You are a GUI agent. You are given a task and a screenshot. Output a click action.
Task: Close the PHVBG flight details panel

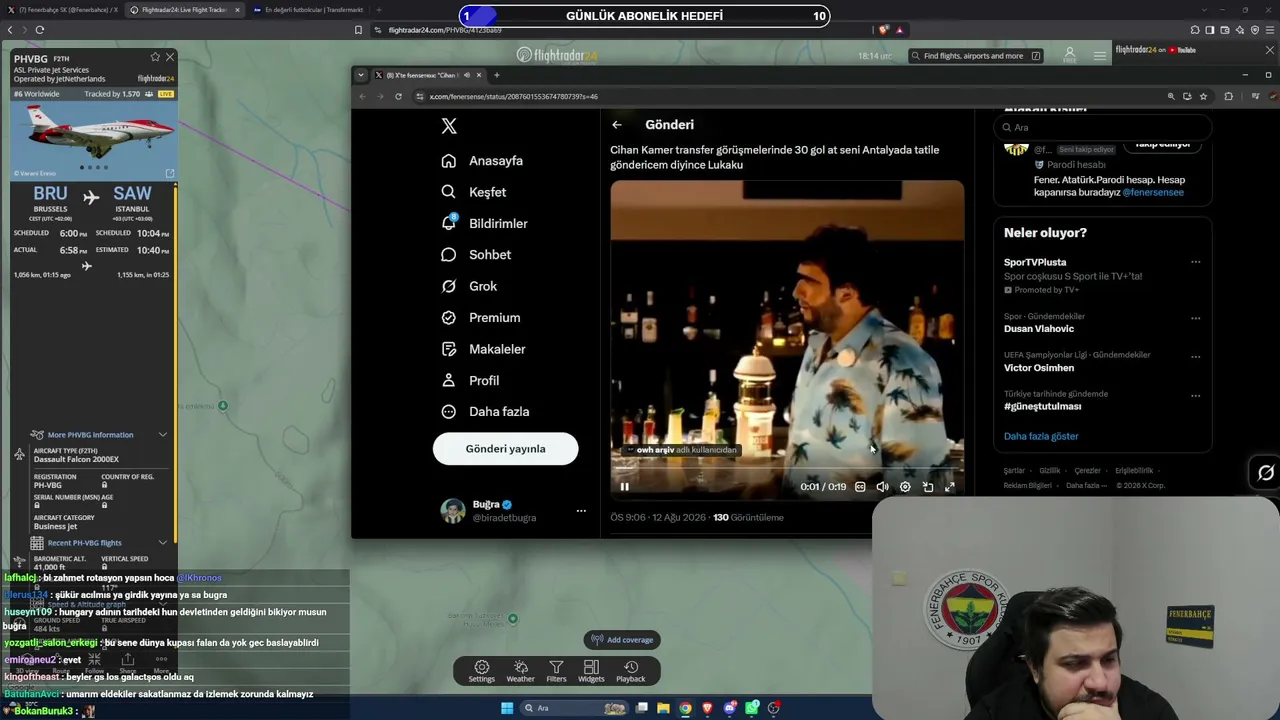(170, 57)
